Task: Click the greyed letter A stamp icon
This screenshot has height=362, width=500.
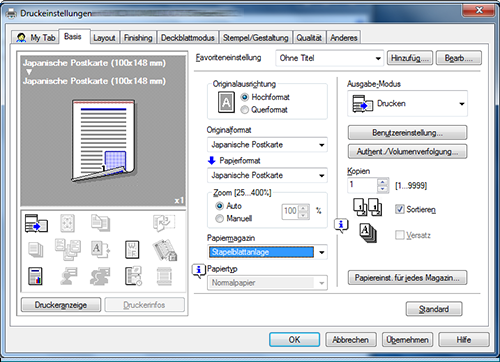Action: pos(100,250)
